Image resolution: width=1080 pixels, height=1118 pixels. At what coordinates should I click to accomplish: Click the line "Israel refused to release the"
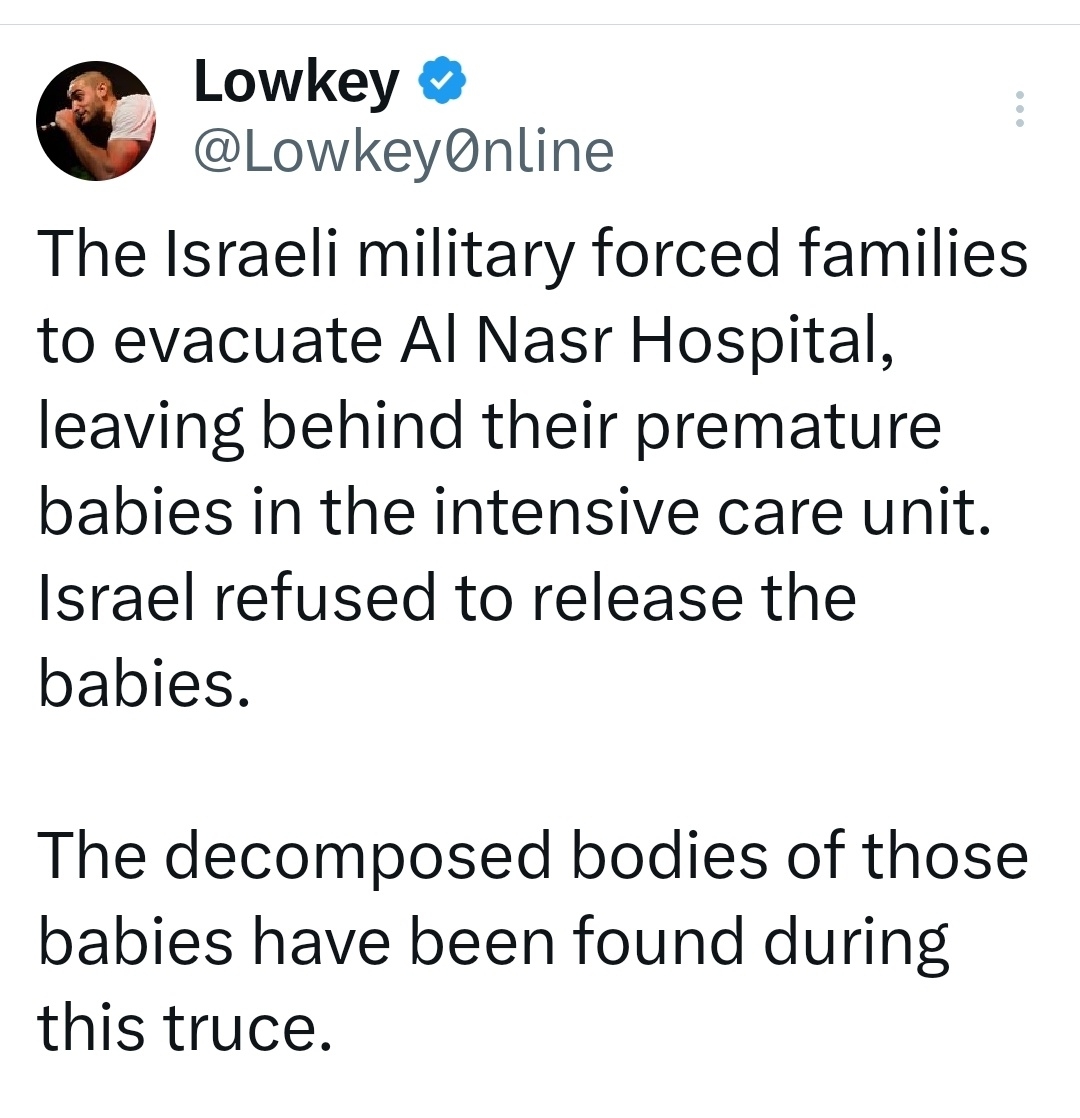pos(447,599)
